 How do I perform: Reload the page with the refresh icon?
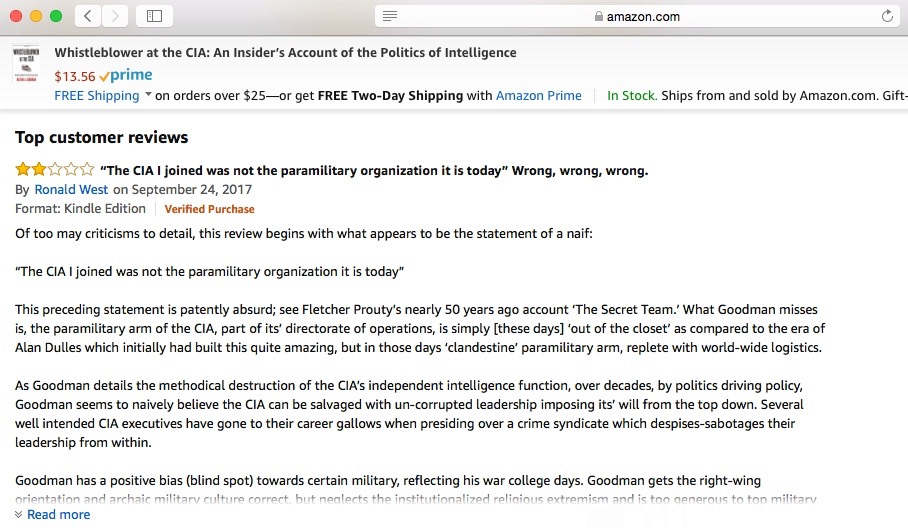(x=887, y=16)
